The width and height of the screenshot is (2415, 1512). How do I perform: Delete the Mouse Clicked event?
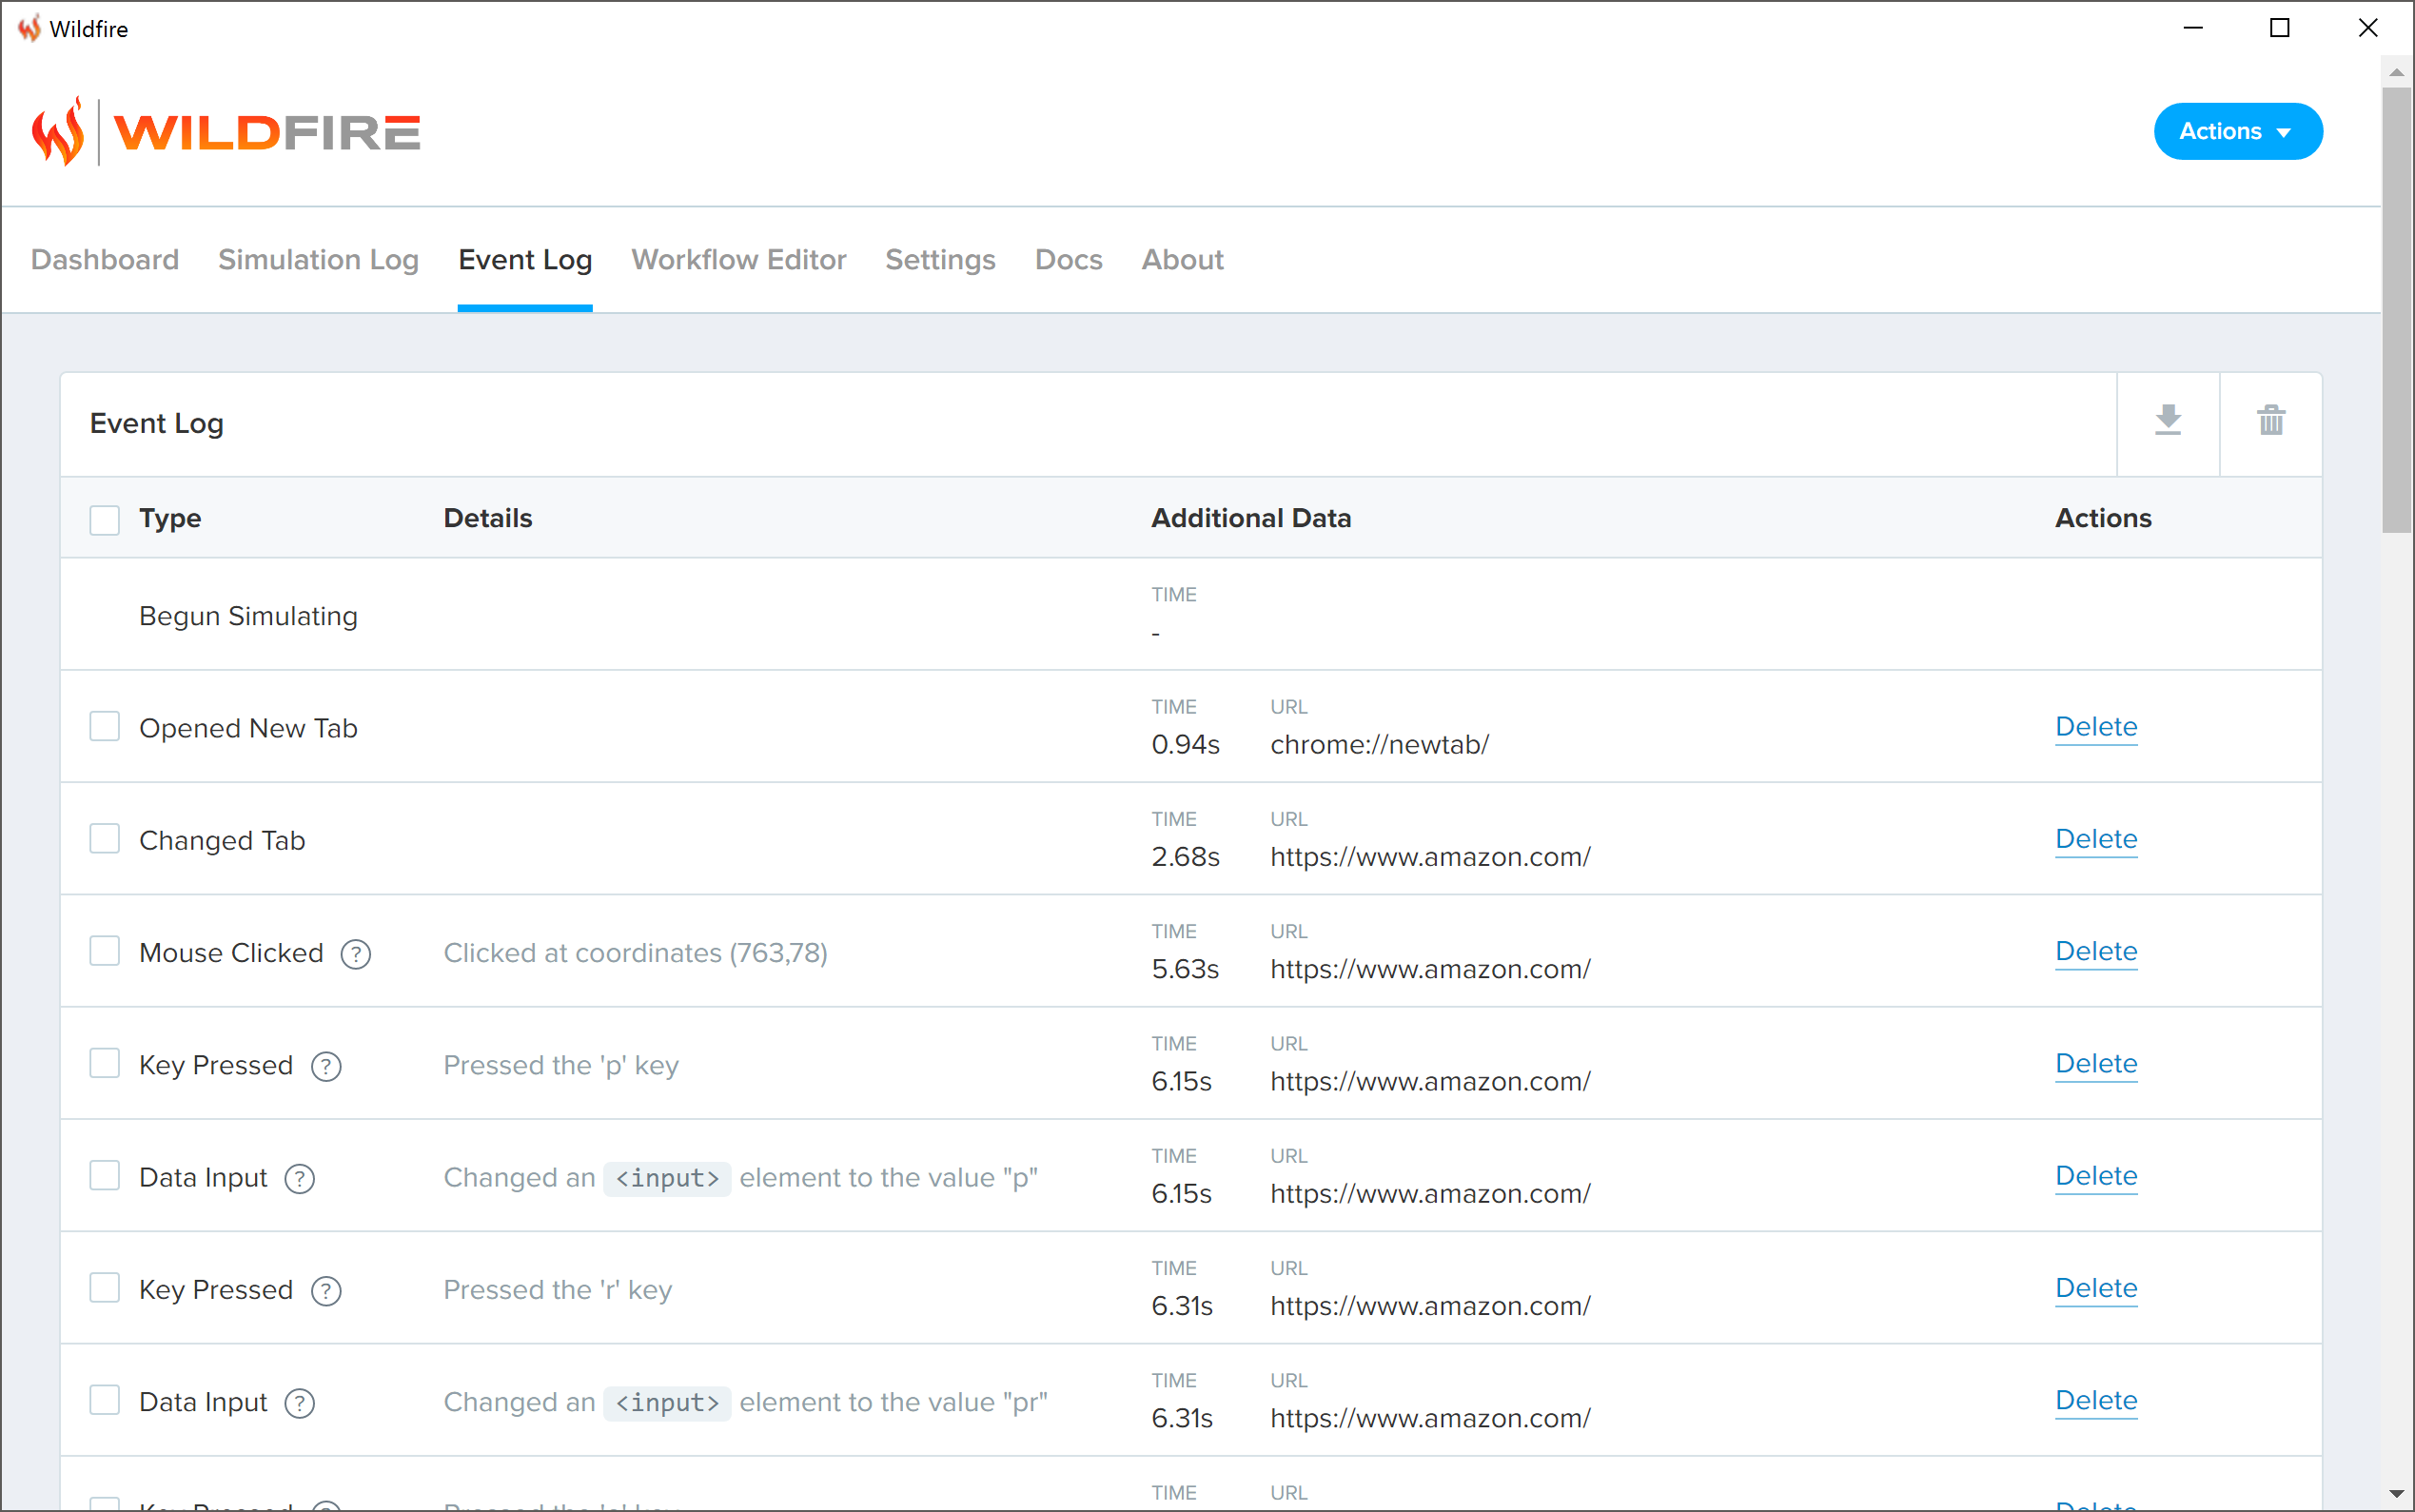pyautogui.click(x=2095, y=951)
